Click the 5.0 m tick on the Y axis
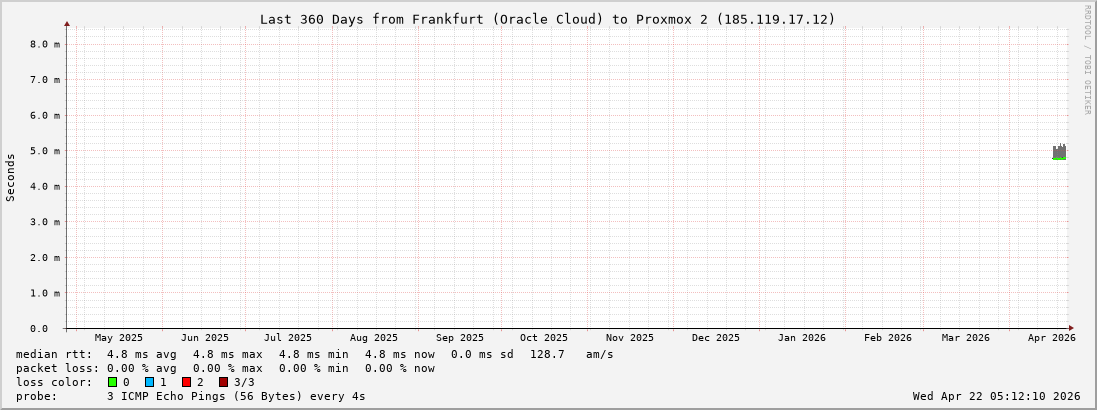This screenshot has height=410, width=1097. [x=45, y=151]
